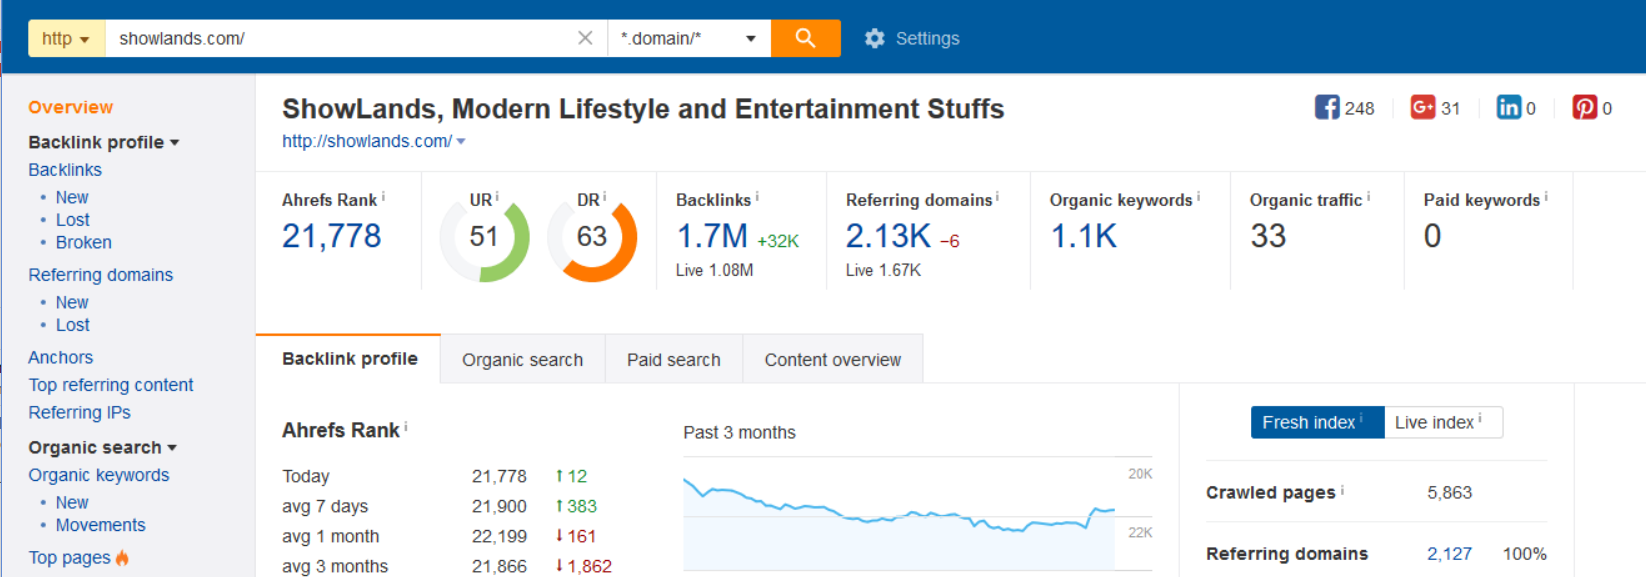The width and height of the screenshot is (1646, 577).
Task: Click info icon beside Ahrefs Rank metric
Action: coord(383,196)
